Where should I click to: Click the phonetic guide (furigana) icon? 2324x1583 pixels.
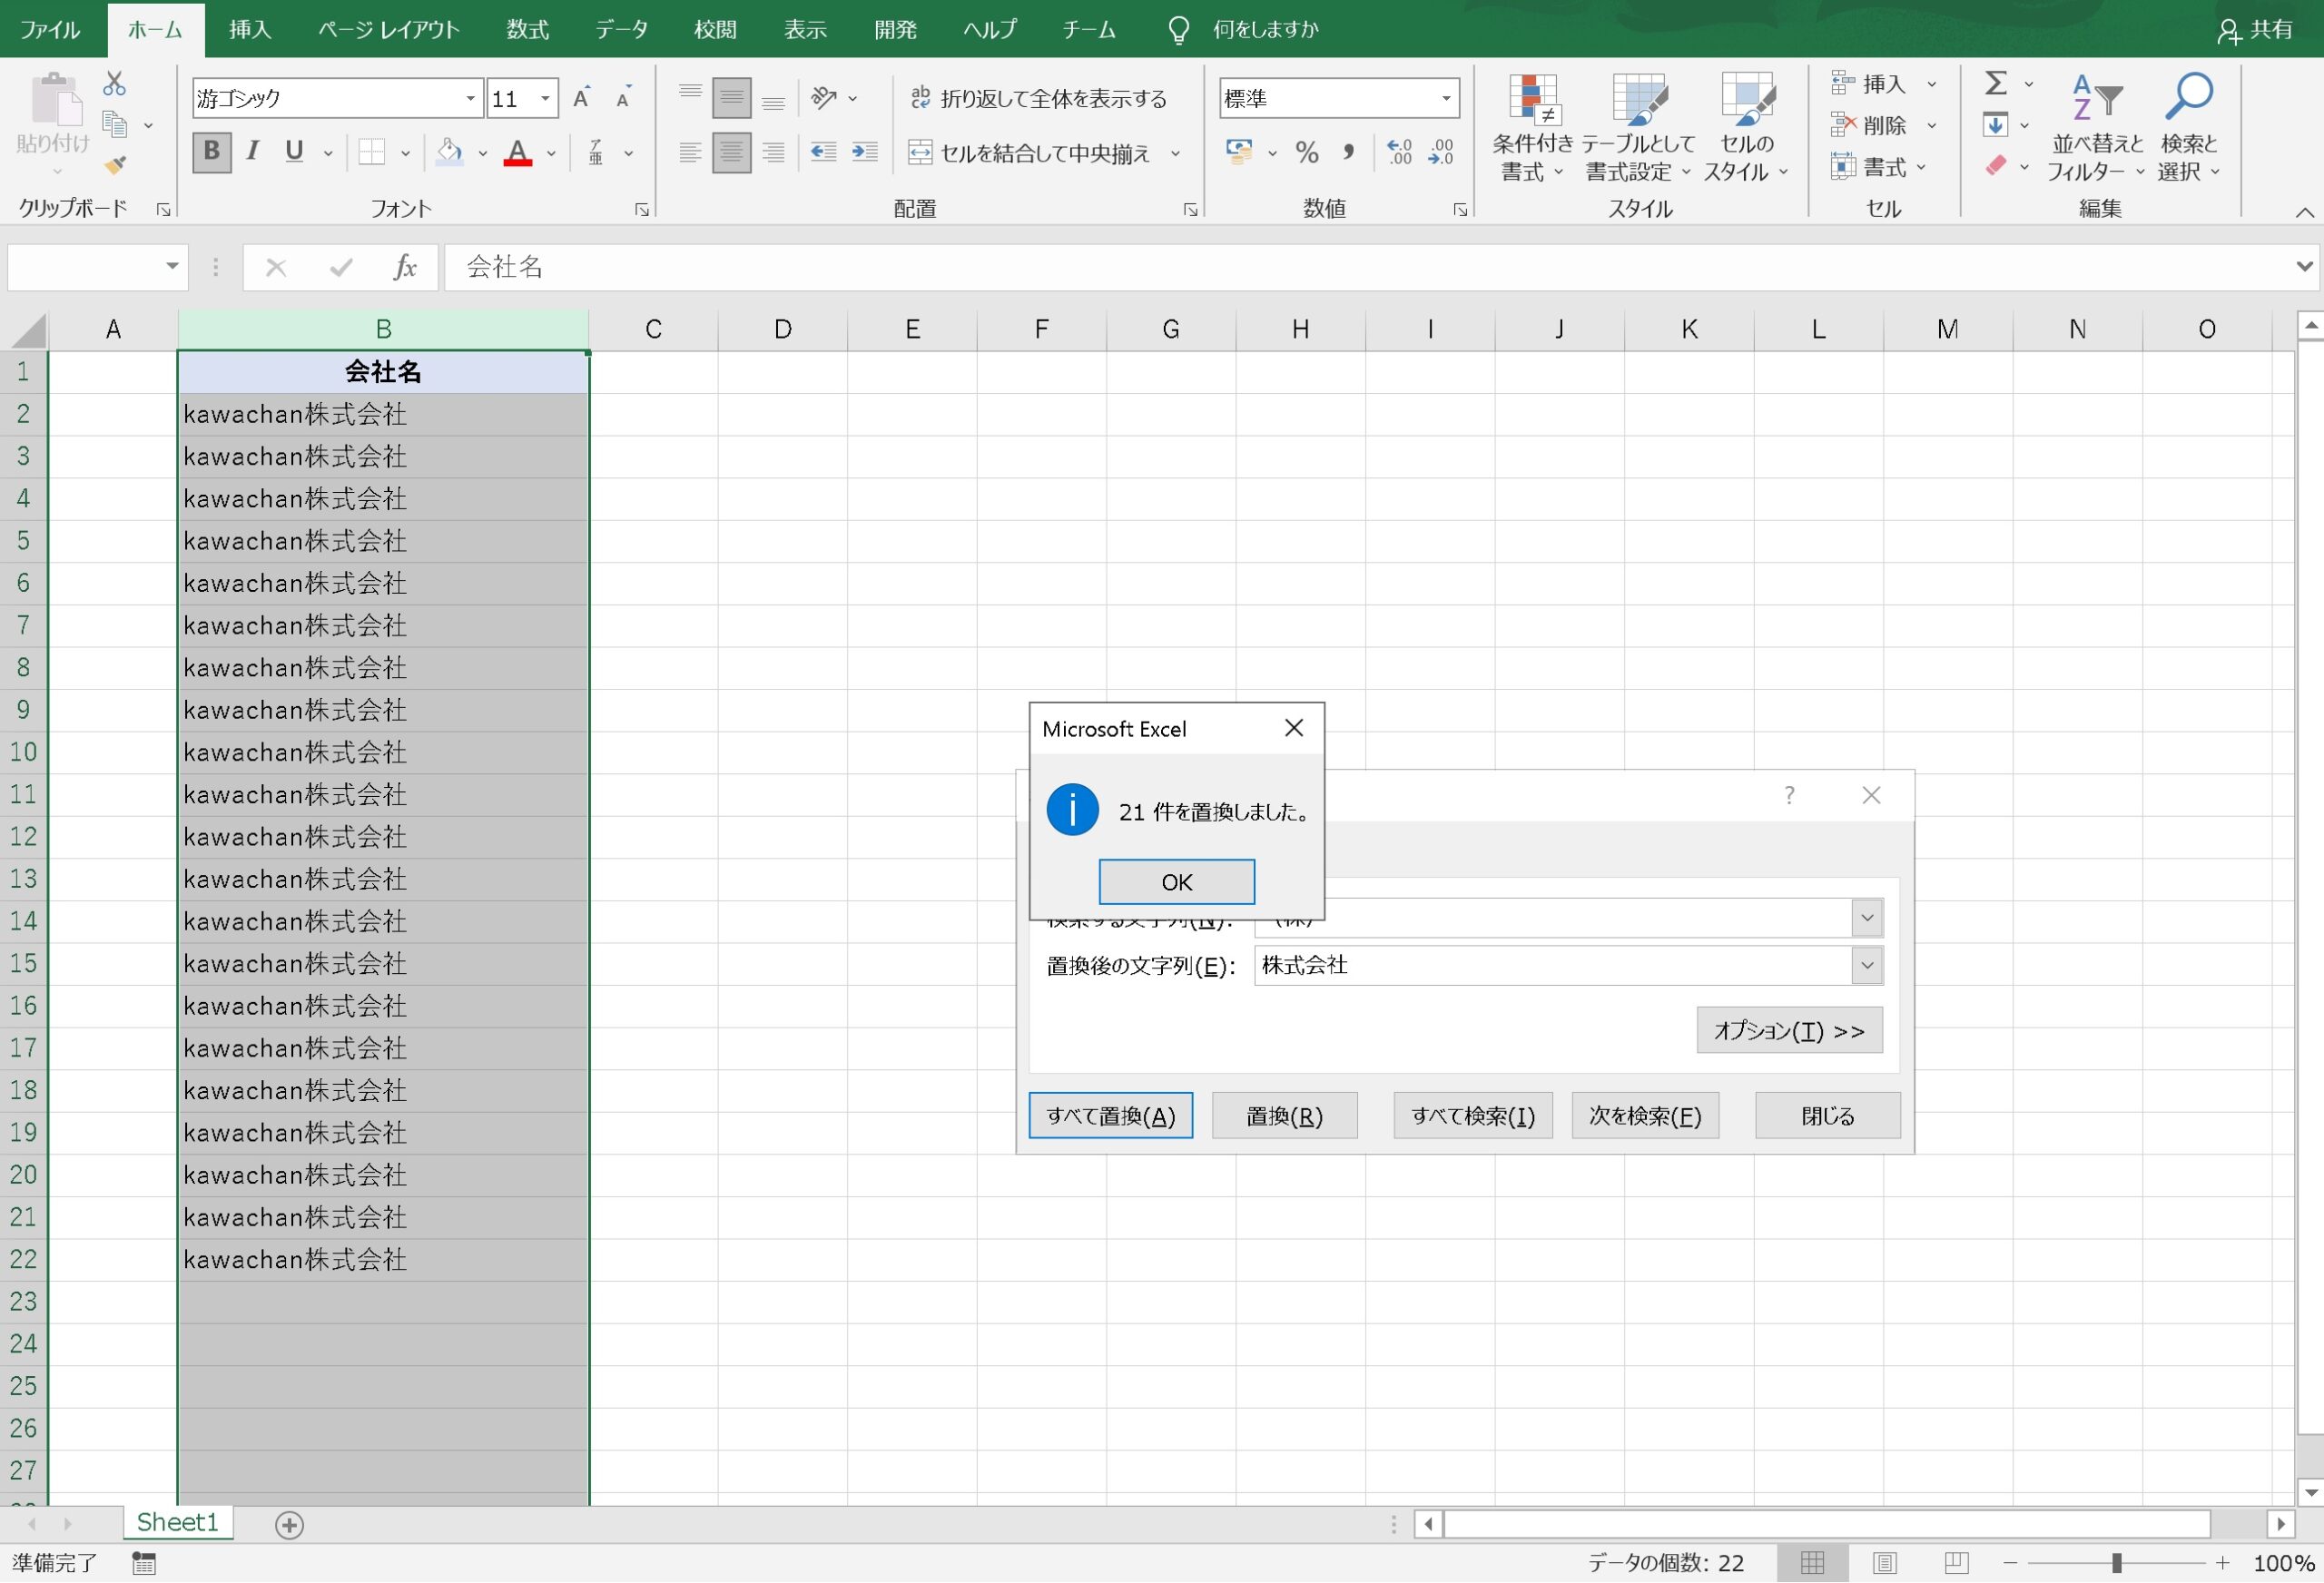click(x=596, y=152)
